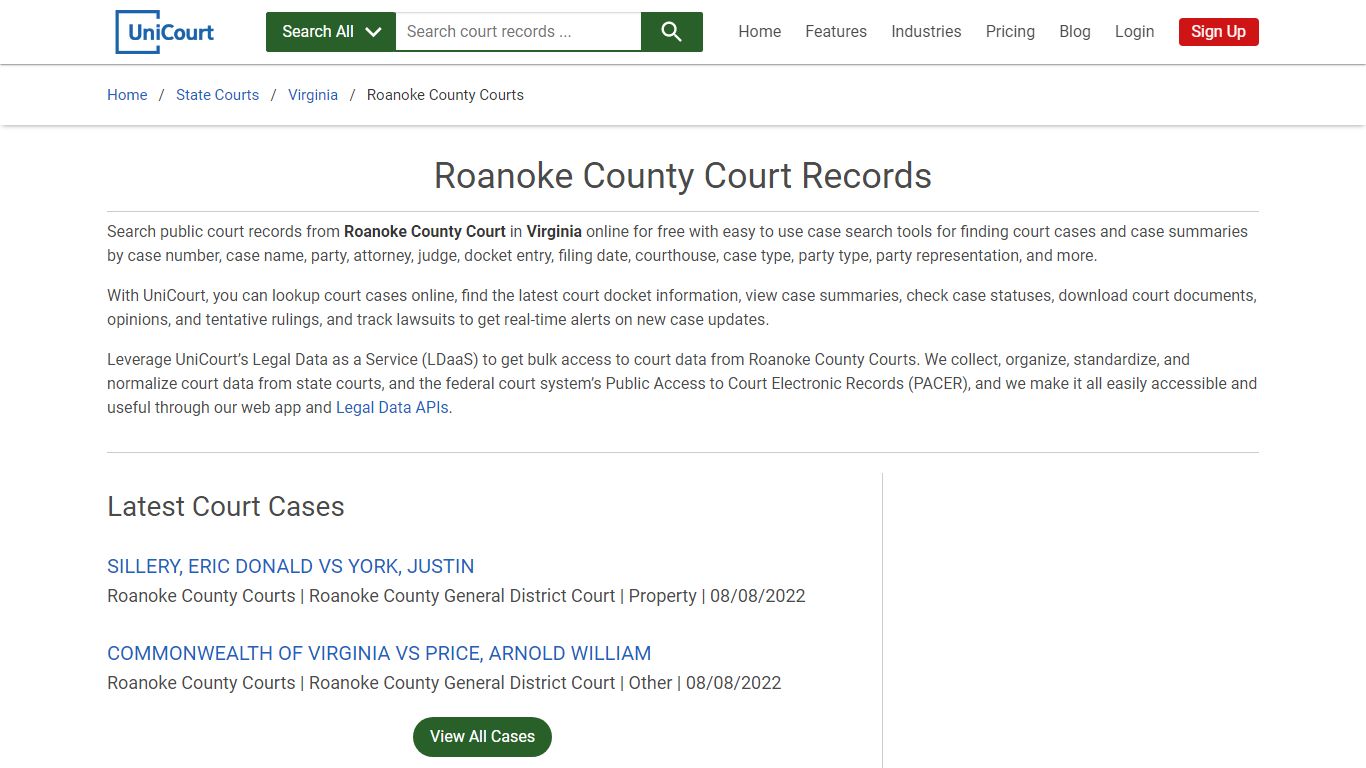
Task: Open the Blog menu item
Action: tap(1075, 32)
